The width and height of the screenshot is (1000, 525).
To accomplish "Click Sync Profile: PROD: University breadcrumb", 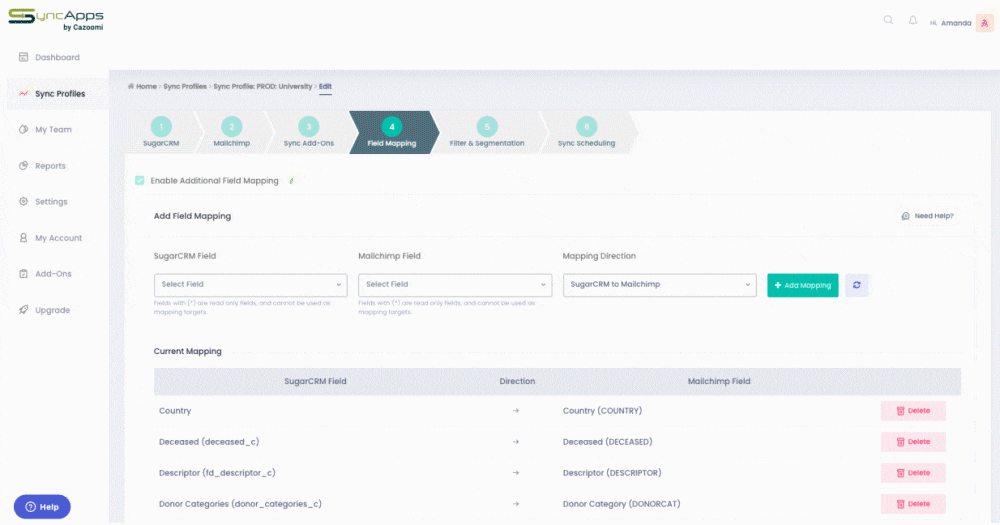I will click(263, 86).
